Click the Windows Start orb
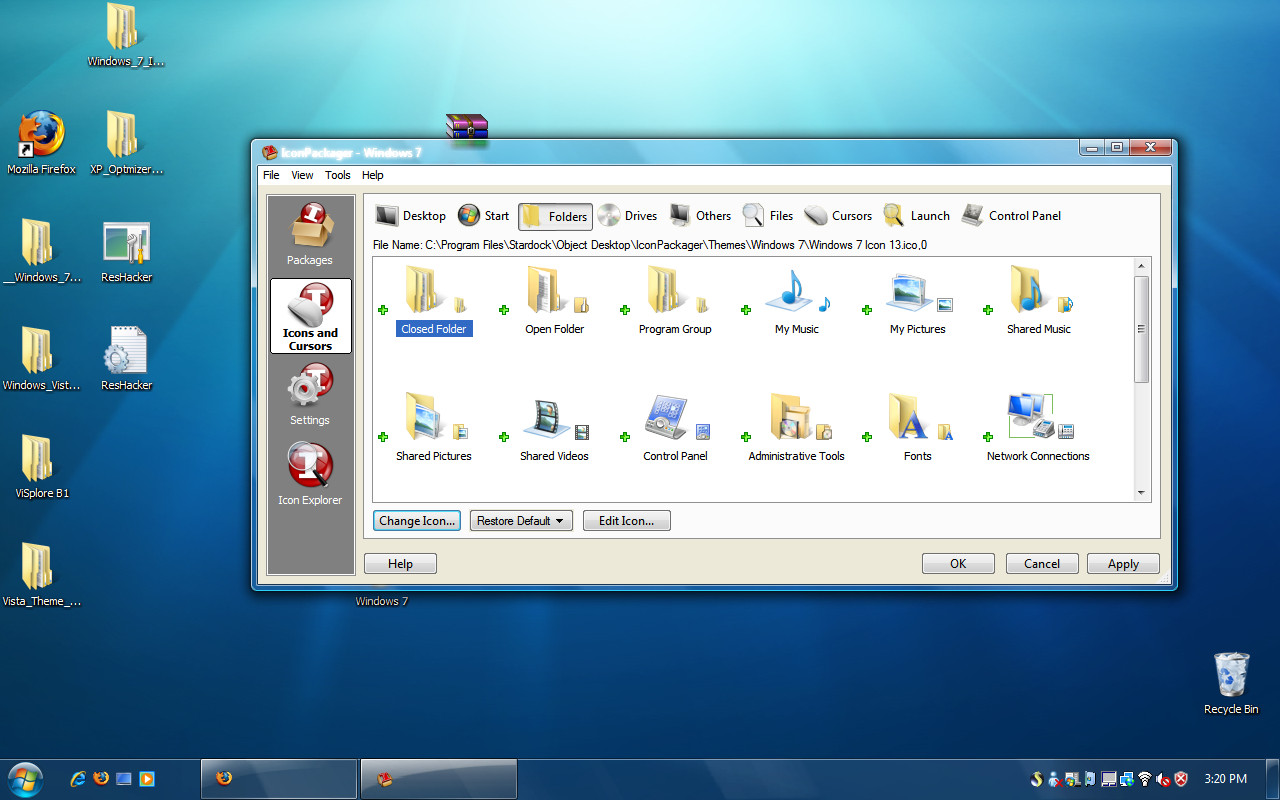This screenshot has width=1280, height=800. coord(25,778)
